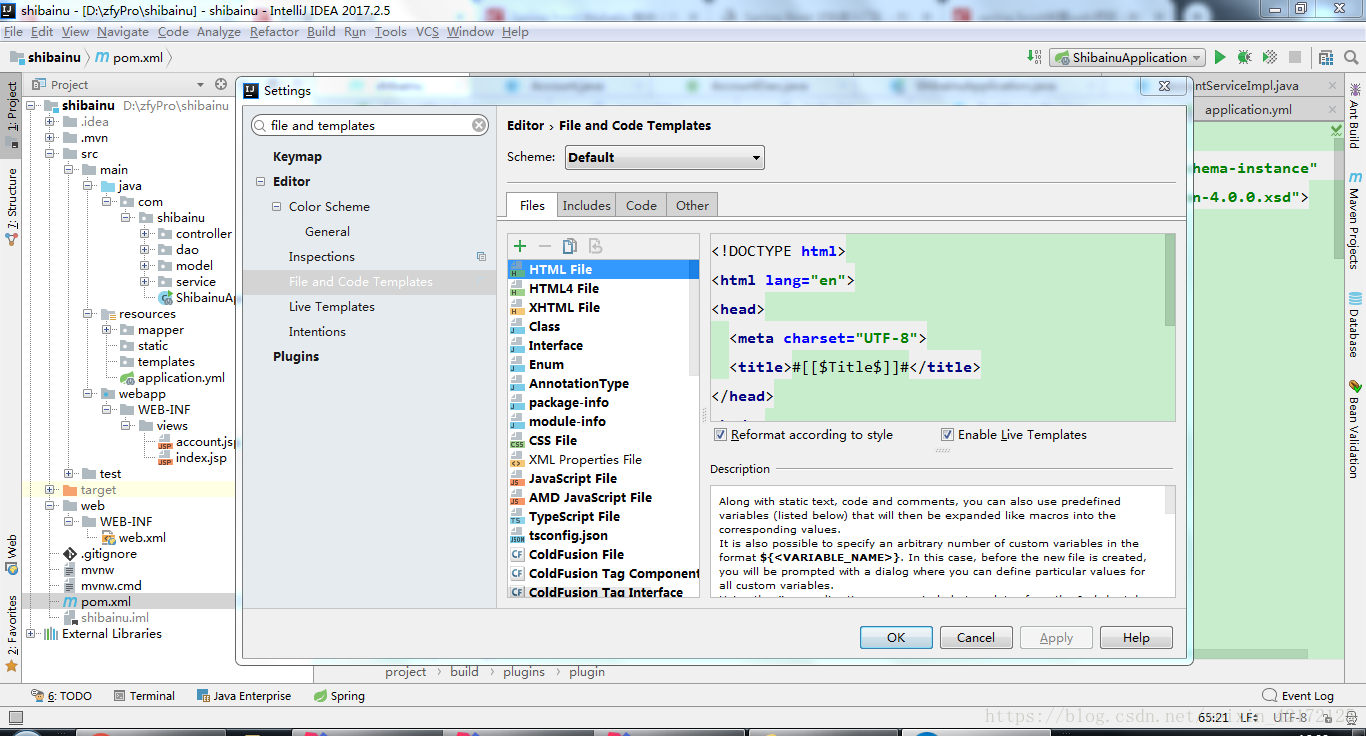The image size is (1366, 736).
Task: Click OK in Settings dialog
Action: pyautogui.click(x=896, y=637)
